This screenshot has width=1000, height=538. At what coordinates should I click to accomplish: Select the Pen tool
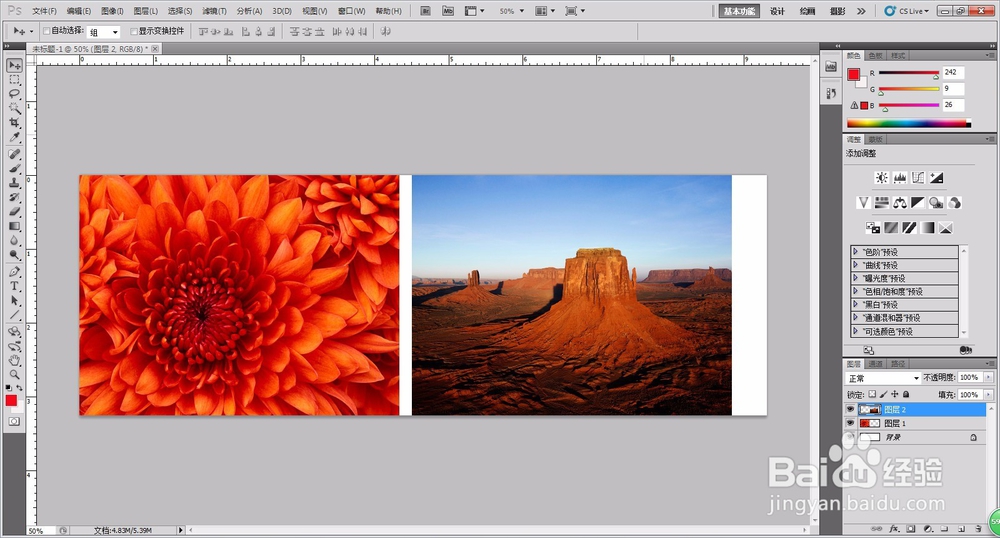pos(14,272)
